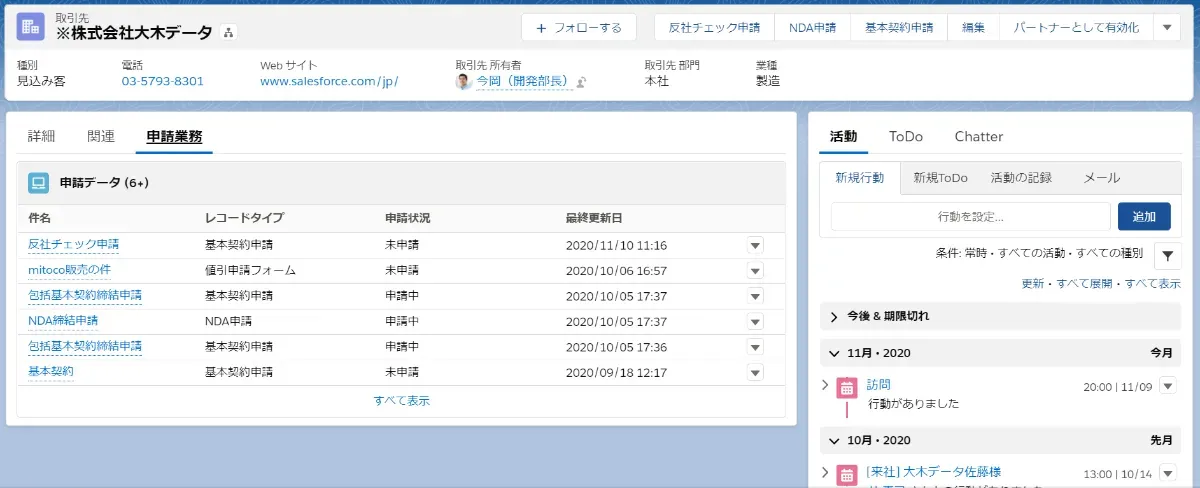This screenshot has width=1200, height=488.
Task: Open row menu for mitoco販売の件
Action: 755,271
